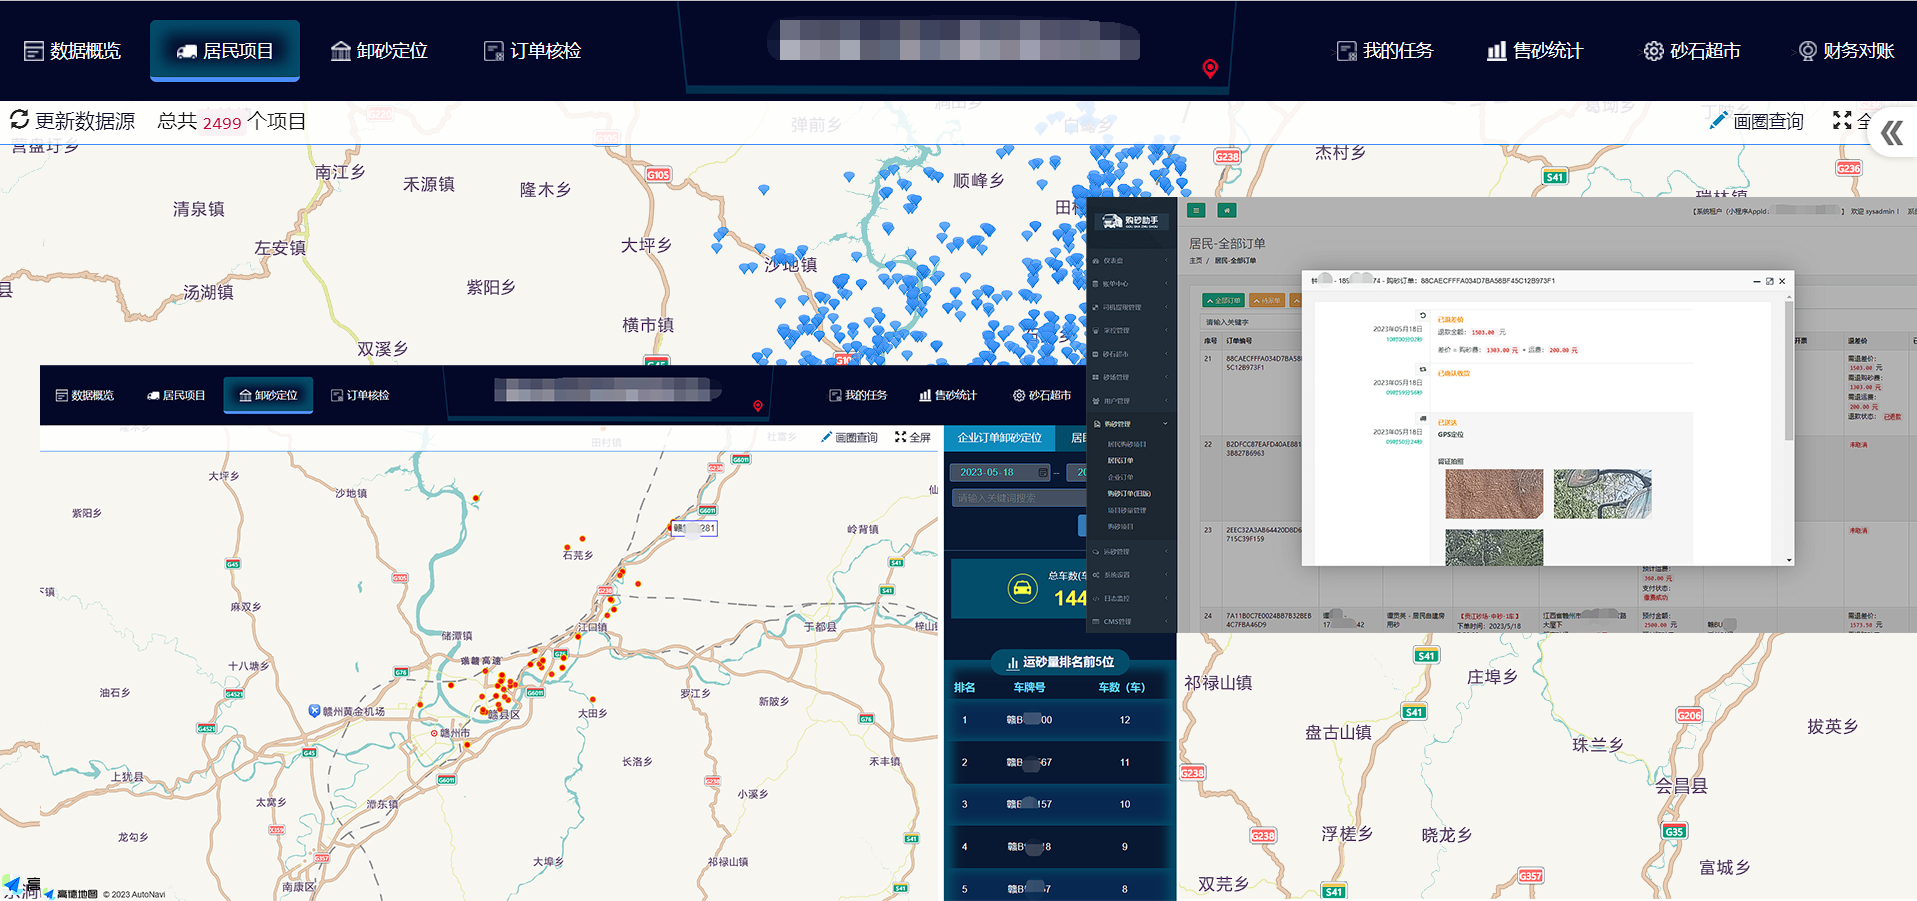Expand the 用户管理 sidebar menu
The image size is (1917, 901).
click(x=1130, y=401)
